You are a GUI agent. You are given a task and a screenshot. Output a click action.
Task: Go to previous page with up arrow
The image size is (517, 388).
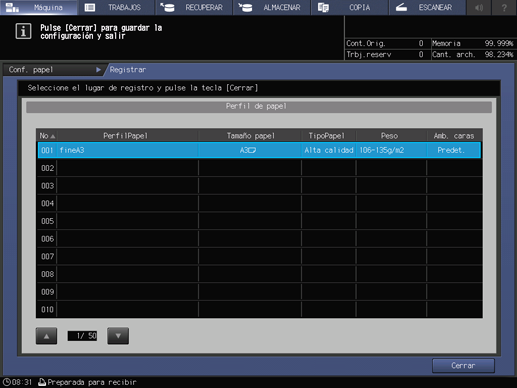pyautogui.click(x=46, y=336)
